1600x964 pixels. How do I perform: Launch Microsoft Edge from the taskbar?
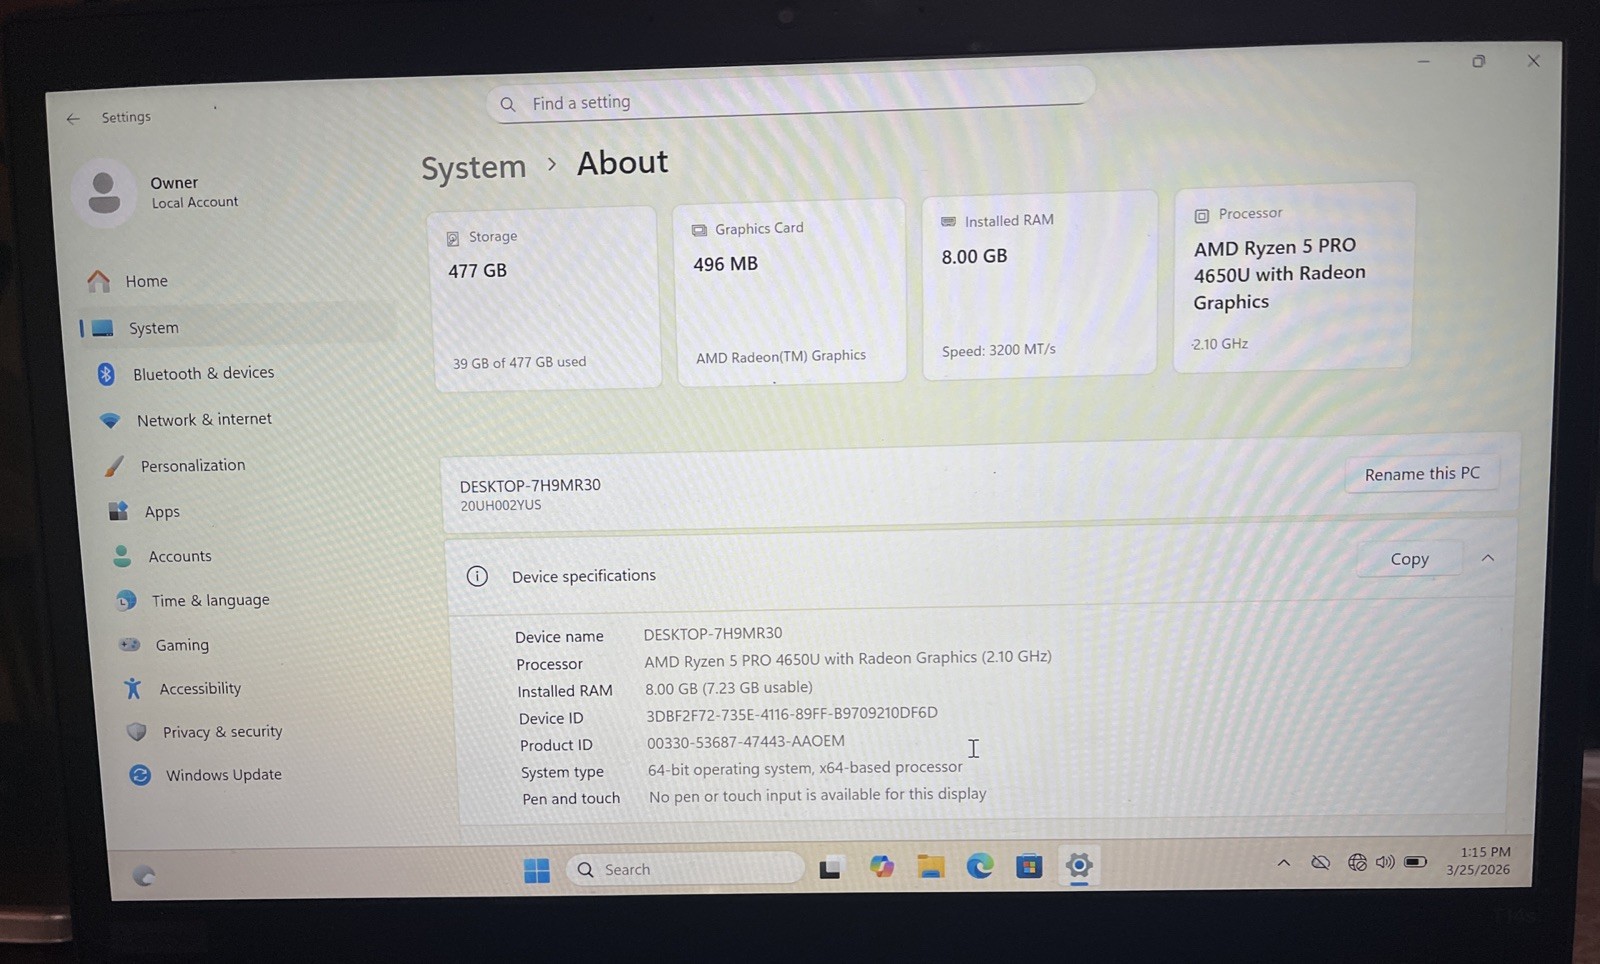point(980,865)
